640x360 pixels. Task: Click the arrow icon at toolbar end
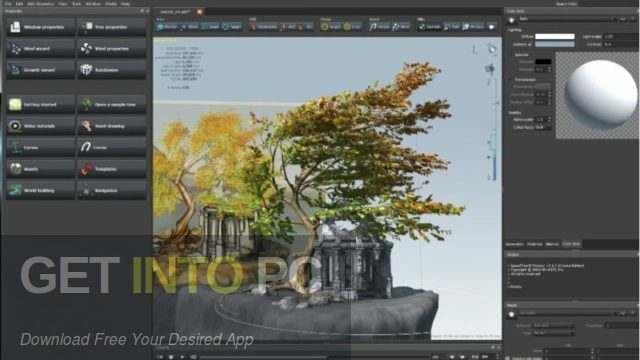tap(491, 27)
